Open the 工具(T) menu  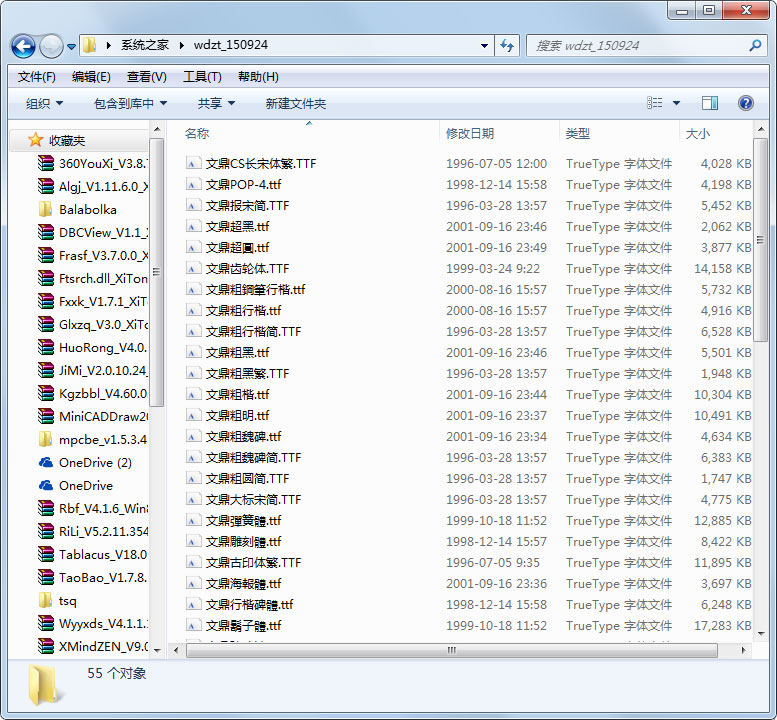click(x=202, y=77)
